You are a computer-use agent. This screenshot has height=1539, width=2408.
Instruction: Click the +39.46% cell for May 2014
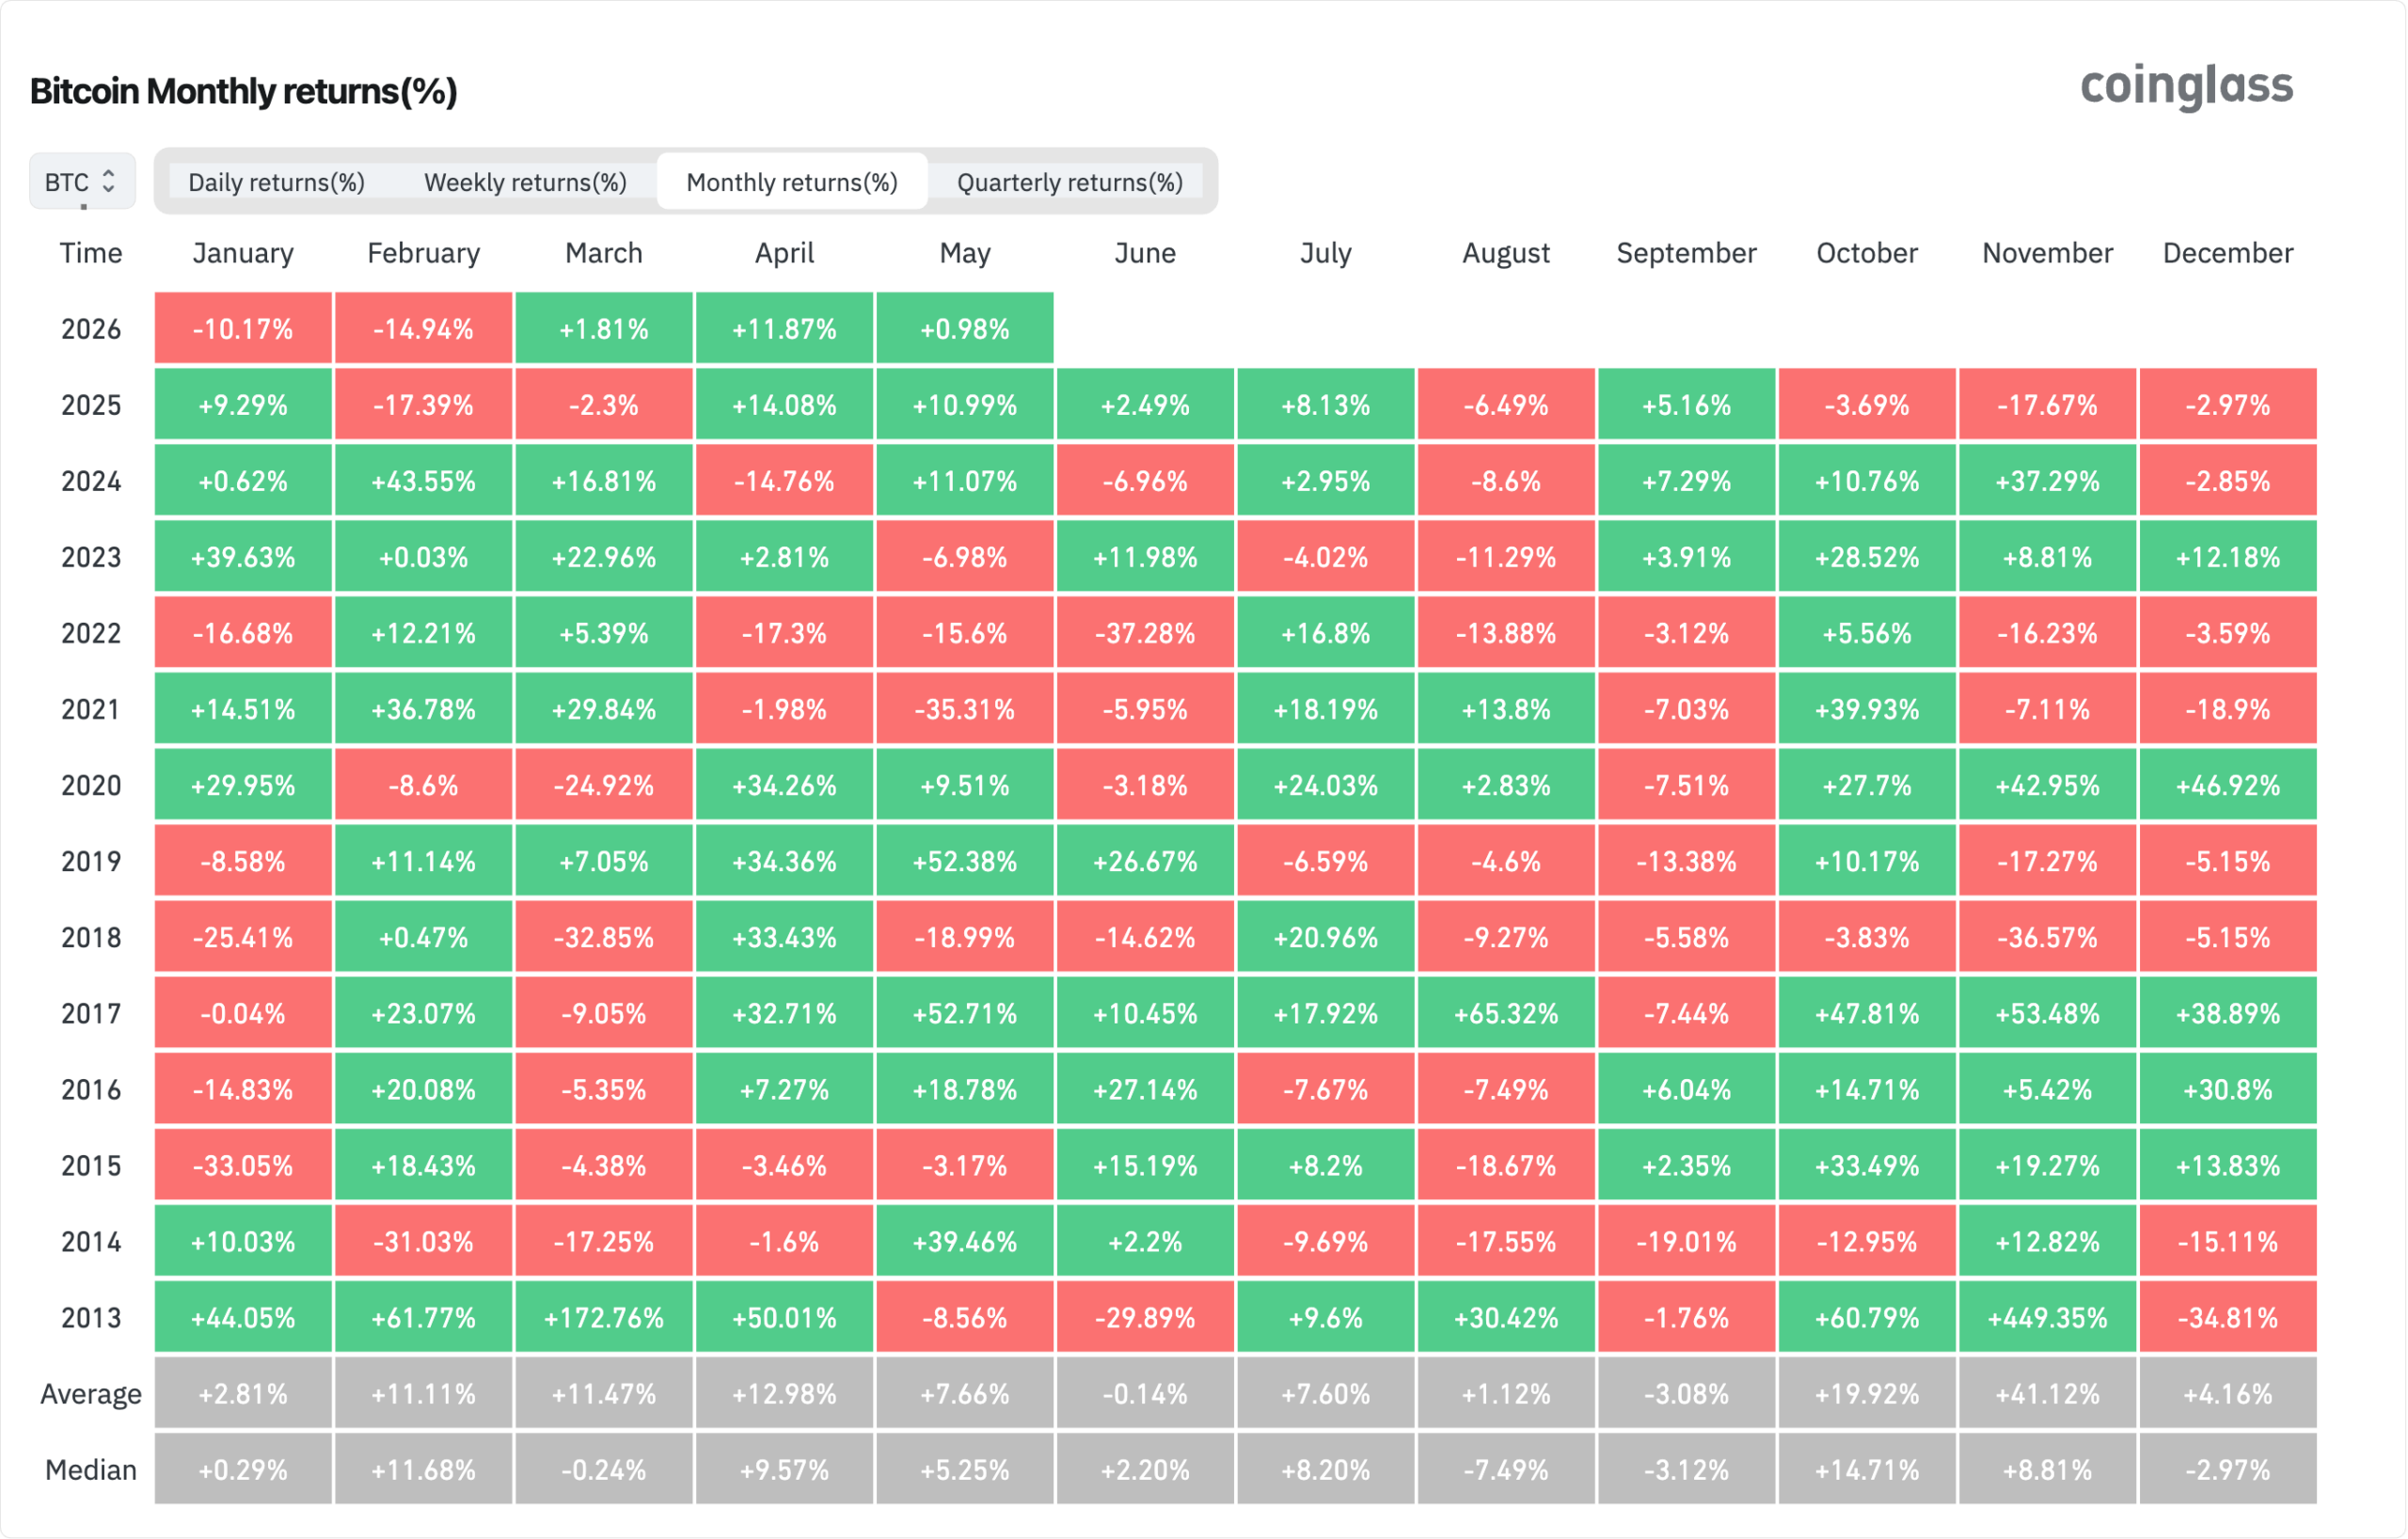coord(965,1240)
